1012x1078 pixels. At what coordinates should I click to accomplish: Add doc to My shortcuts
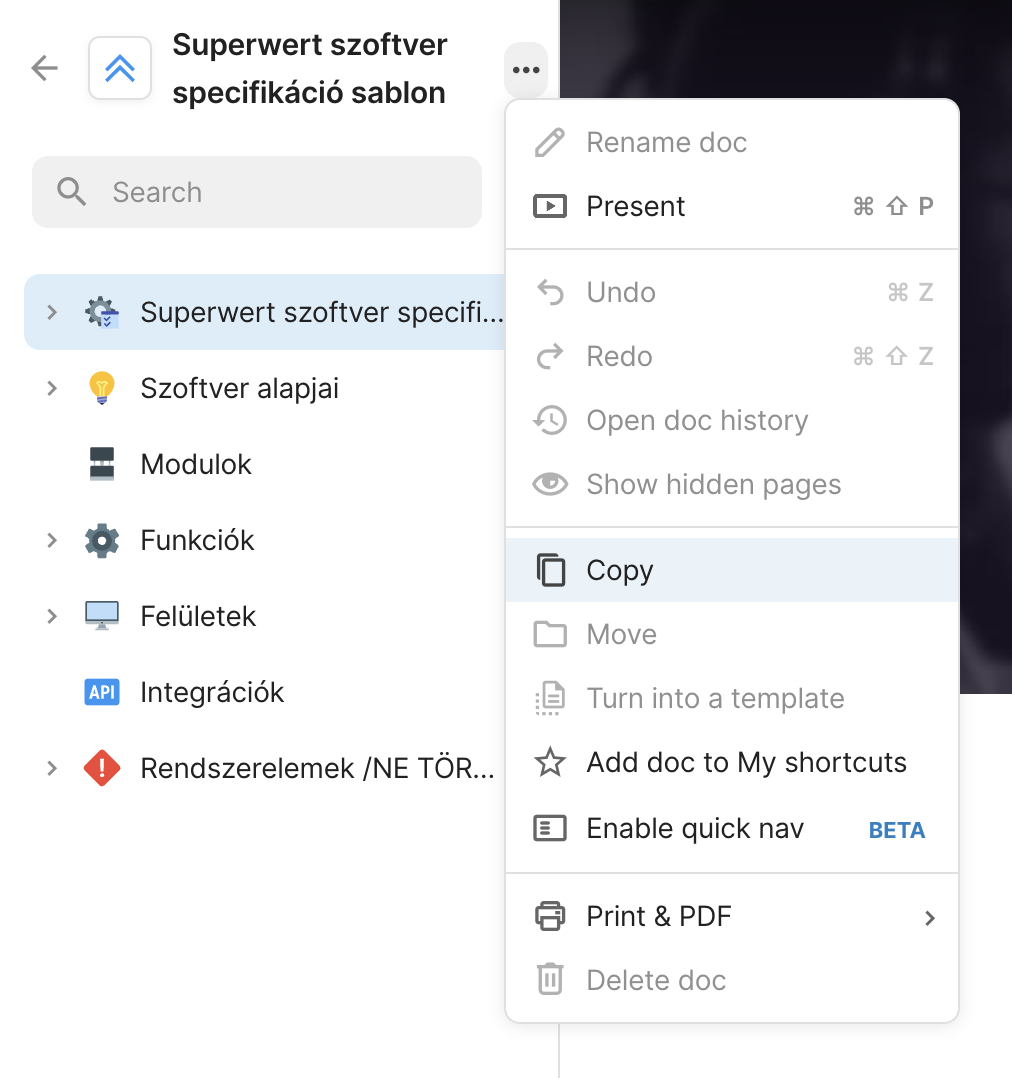click(746, 762)
